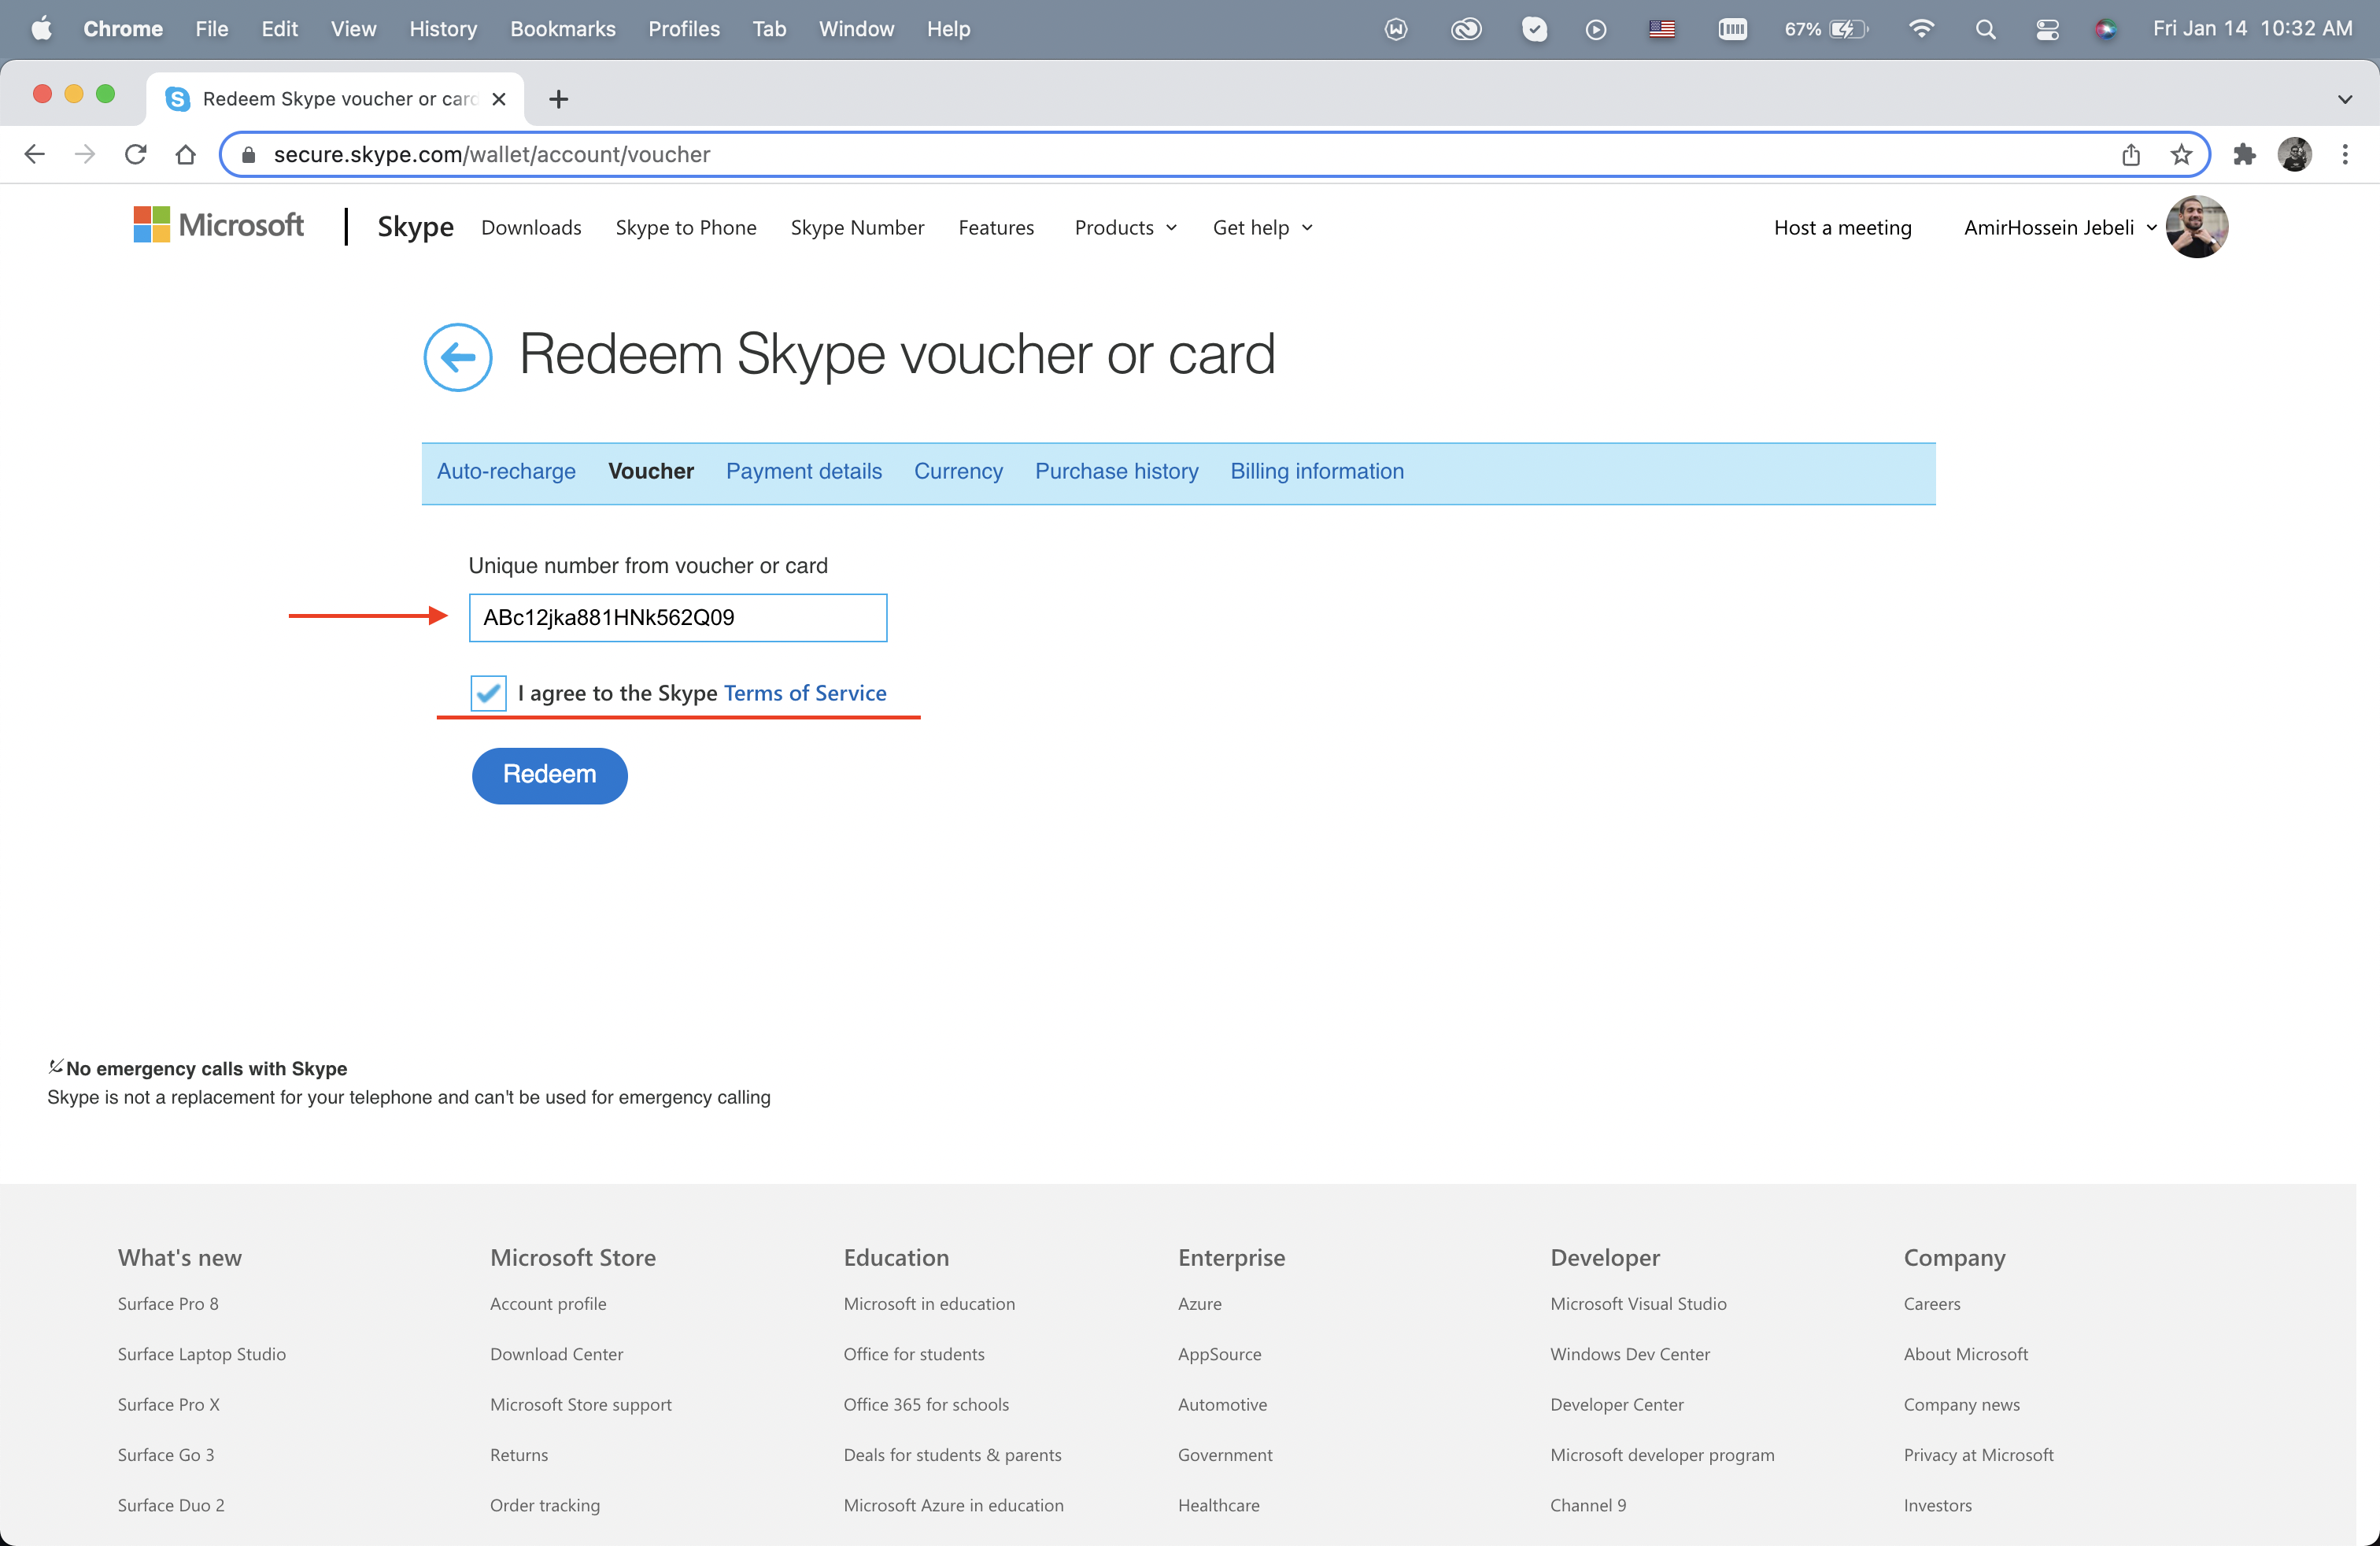The width and height of the screenshot is (2380, 1546).
Task: Open the Azure footer link
Action: pyautogui.click(x=1200, y=1303)
